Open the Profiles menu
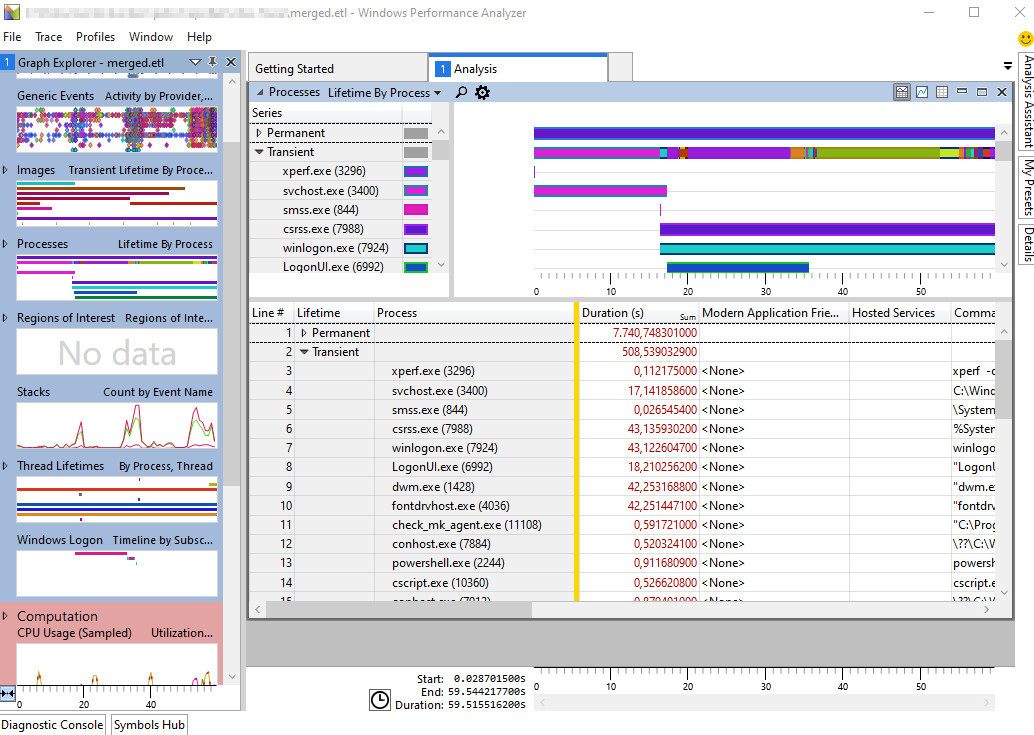 pos(95,37)
